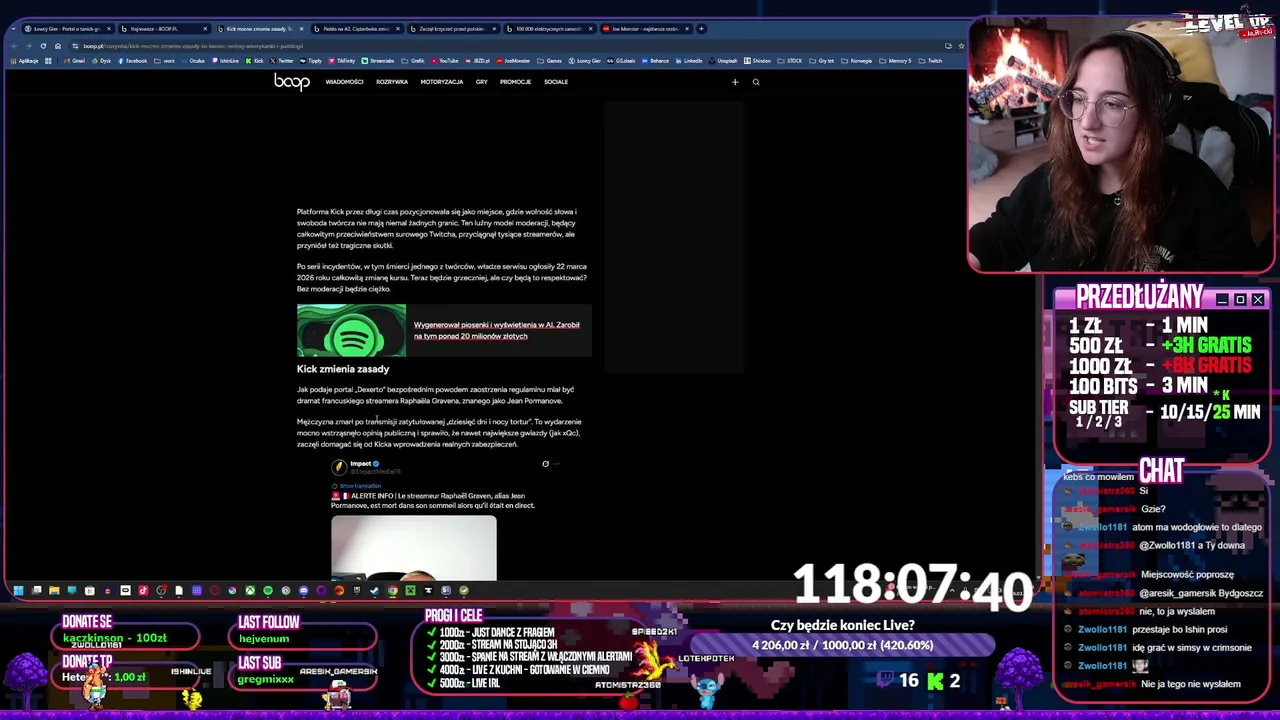The image size is (1280, 720).
Task: Open the LinkedIn bookmark
Action: (688, 61)
